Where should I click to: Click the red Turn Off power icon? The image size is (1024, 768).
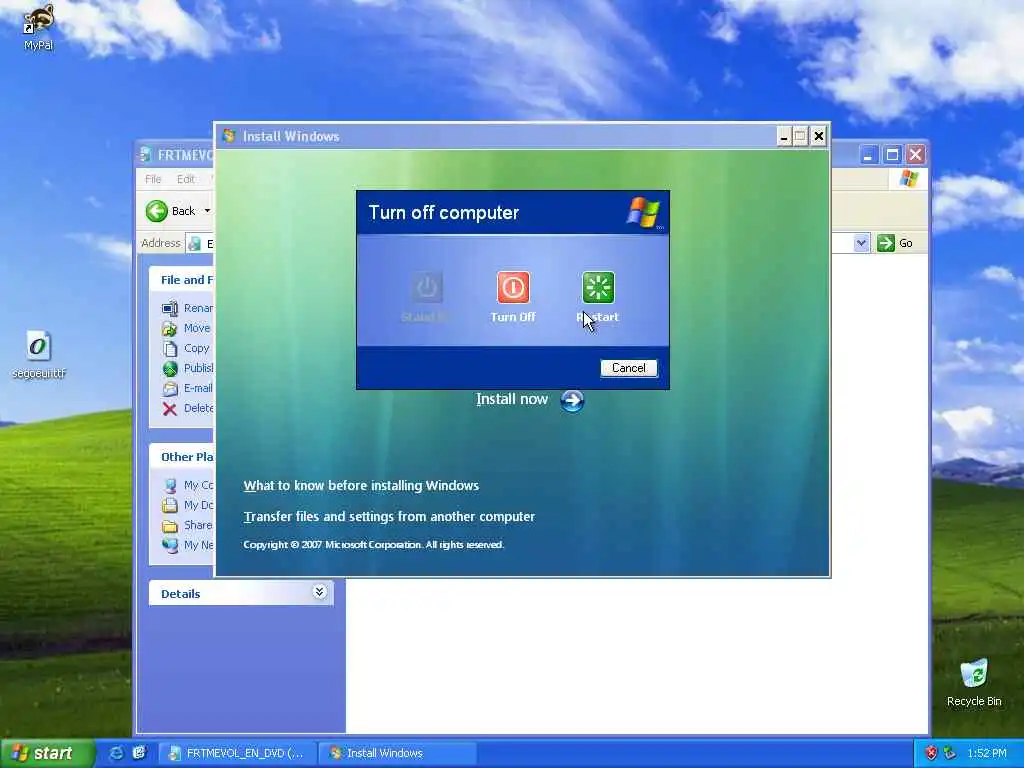513,287
